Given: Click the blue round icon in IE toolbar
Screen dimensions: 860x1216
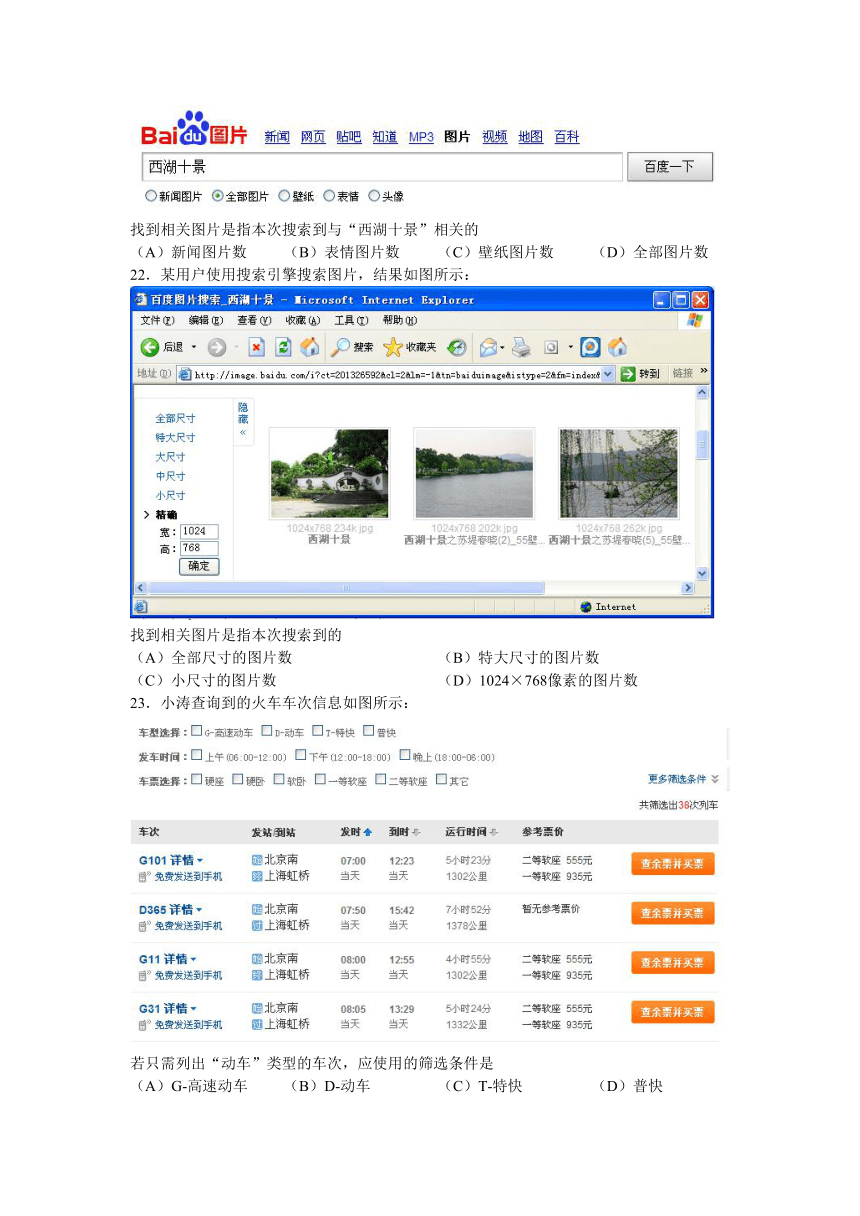Looking at the screenshot, I should [591, 347].
